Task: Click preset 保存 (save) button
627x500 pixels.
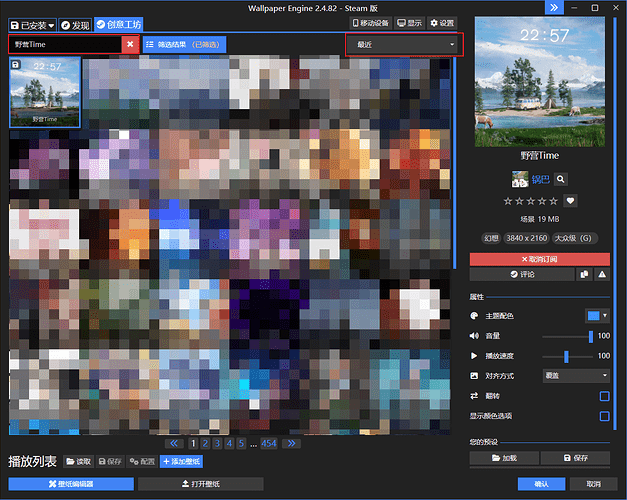Action: click(x=575, y=458)
